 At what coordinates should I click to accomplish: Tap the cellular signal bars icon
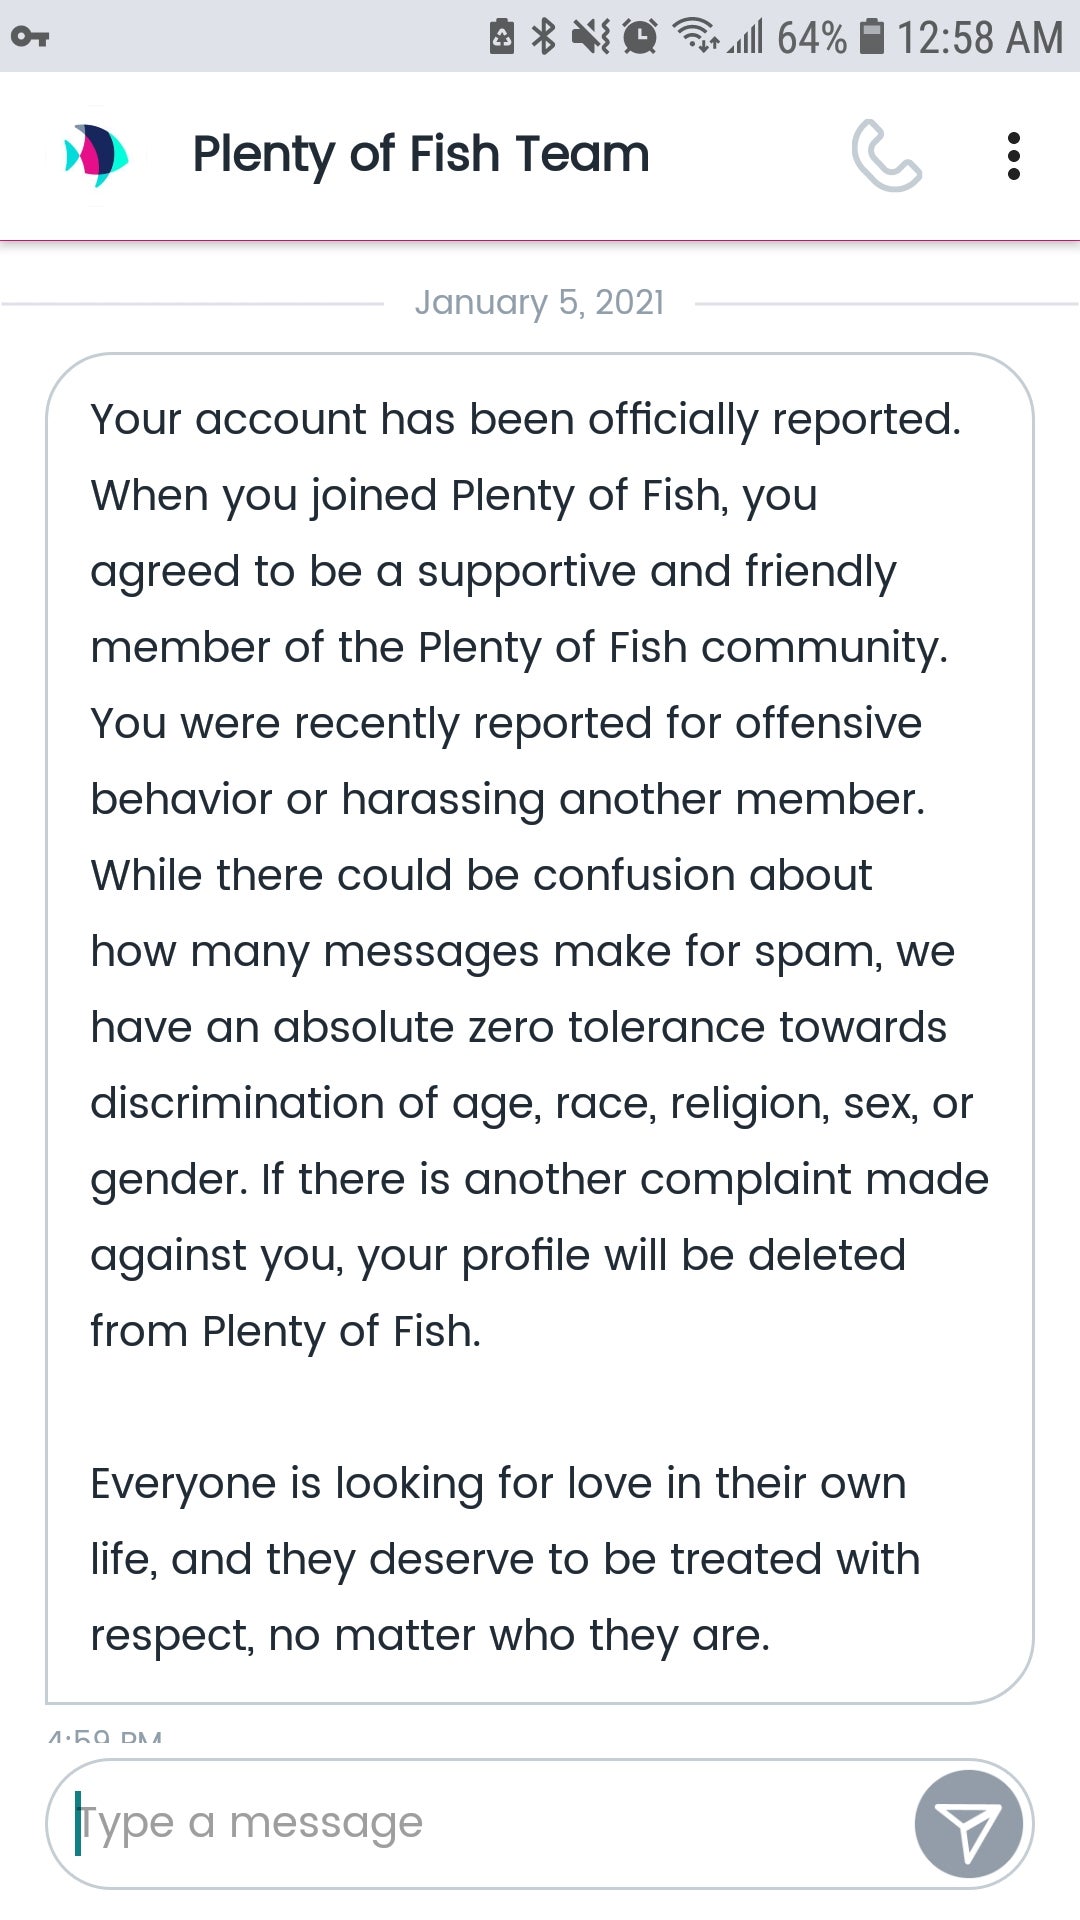click(746, 38)
